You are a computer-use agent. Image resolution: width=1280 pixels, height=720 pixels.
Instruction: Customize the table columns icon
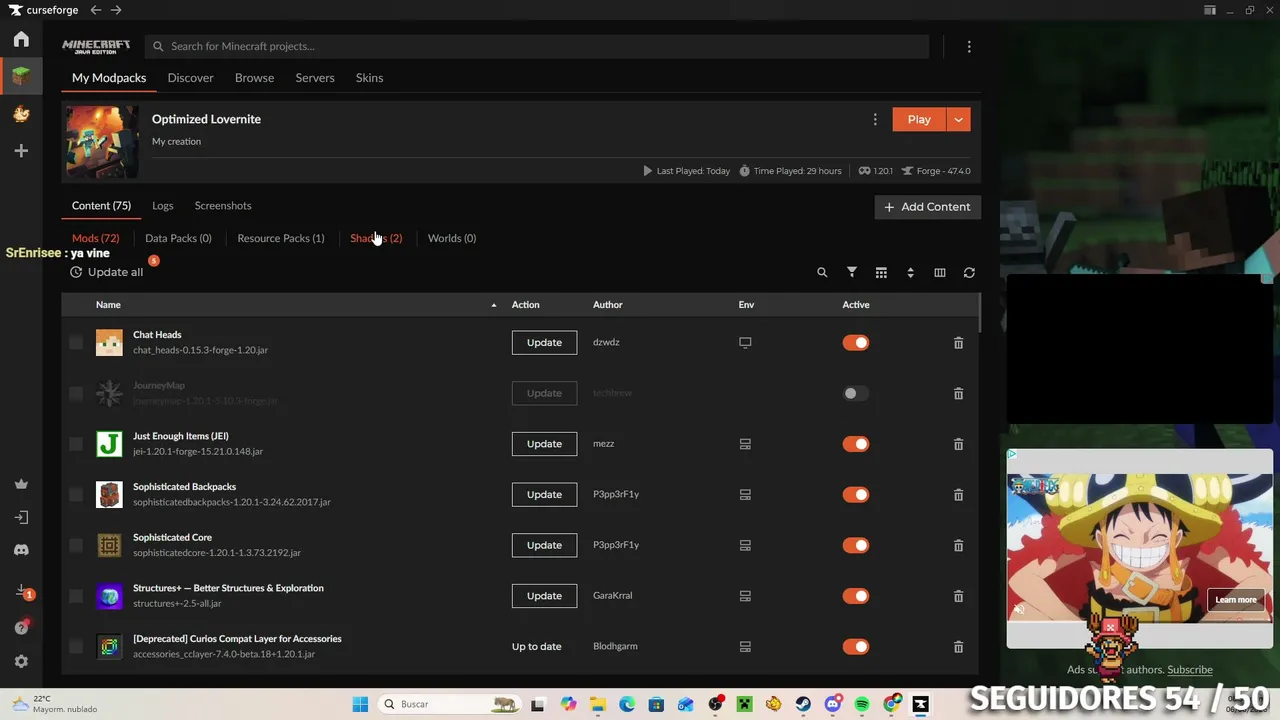click(940, 272)
